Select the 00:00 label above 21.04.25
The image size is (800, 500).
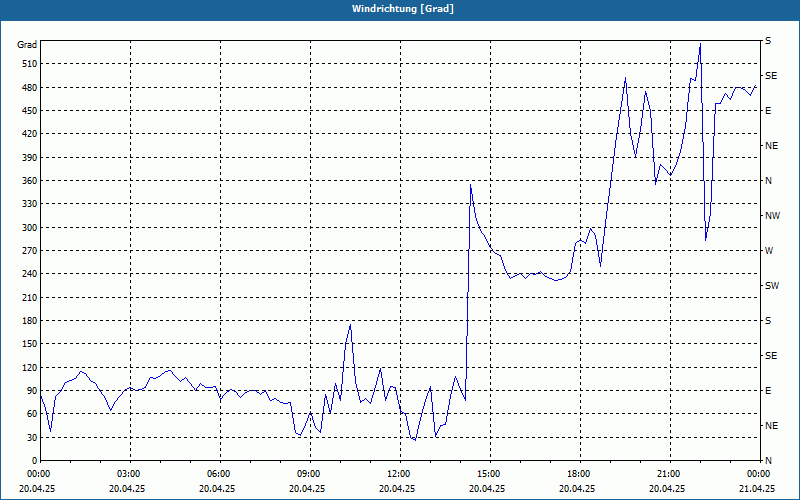pyautogui.click(x=759, y=474)
